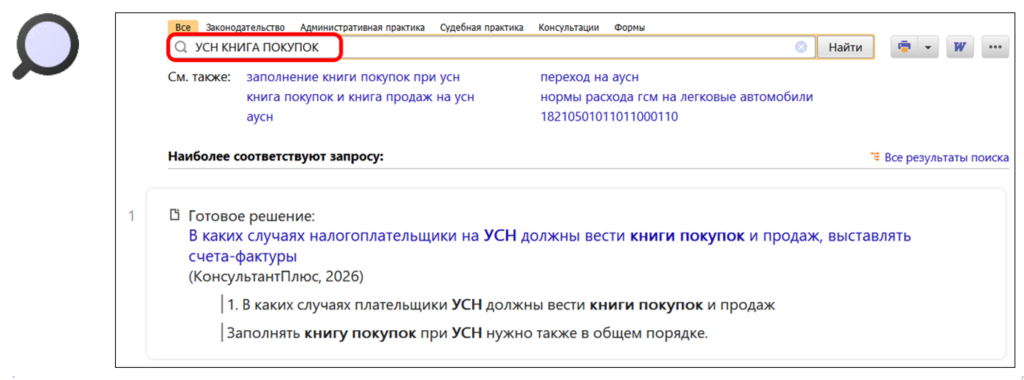Image resolution: width=1024 pixels, height=380 pixels.
Task: Click the document icon beside Готовое решение
Action: click(174, 215)
